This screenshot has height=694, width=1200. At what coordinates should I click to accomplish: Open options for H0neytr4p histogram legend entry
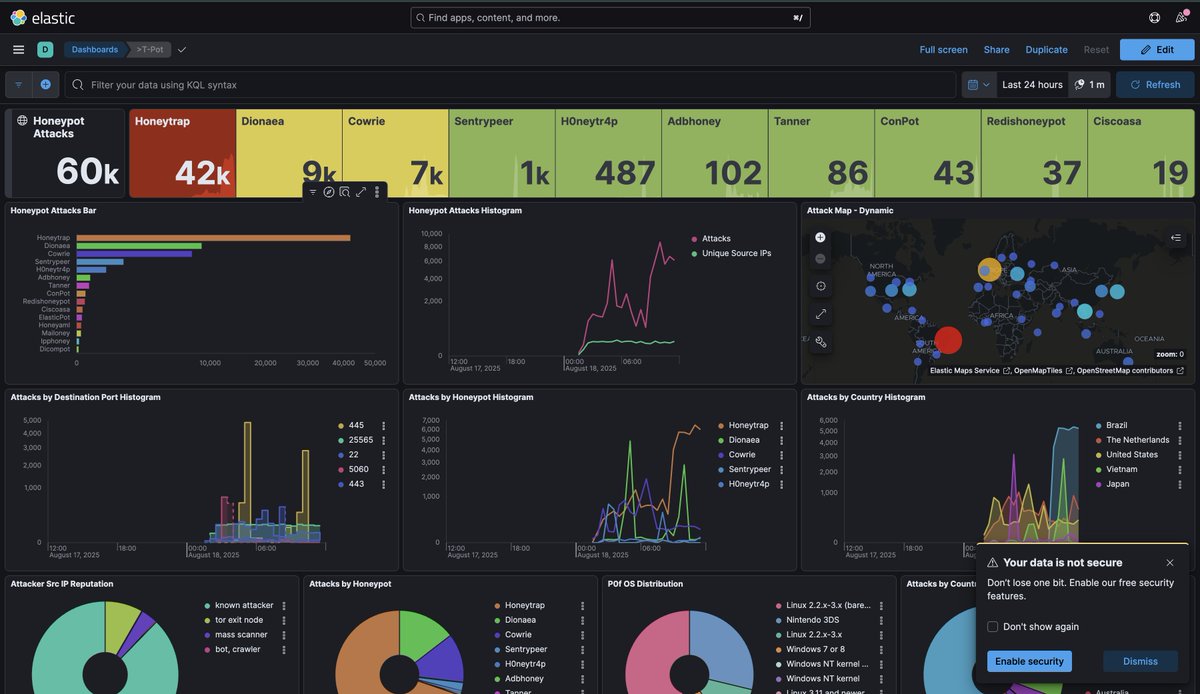click(x=782, y=484)
